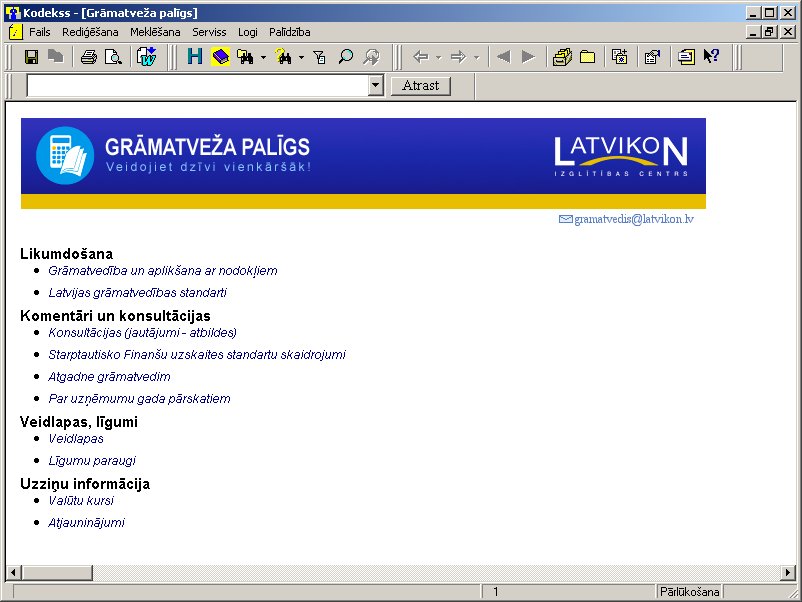Image resolution: width=802 pixels, height=602 pixels.
Task: Click the grayed copy documents icon
Action: click(55, 57)
